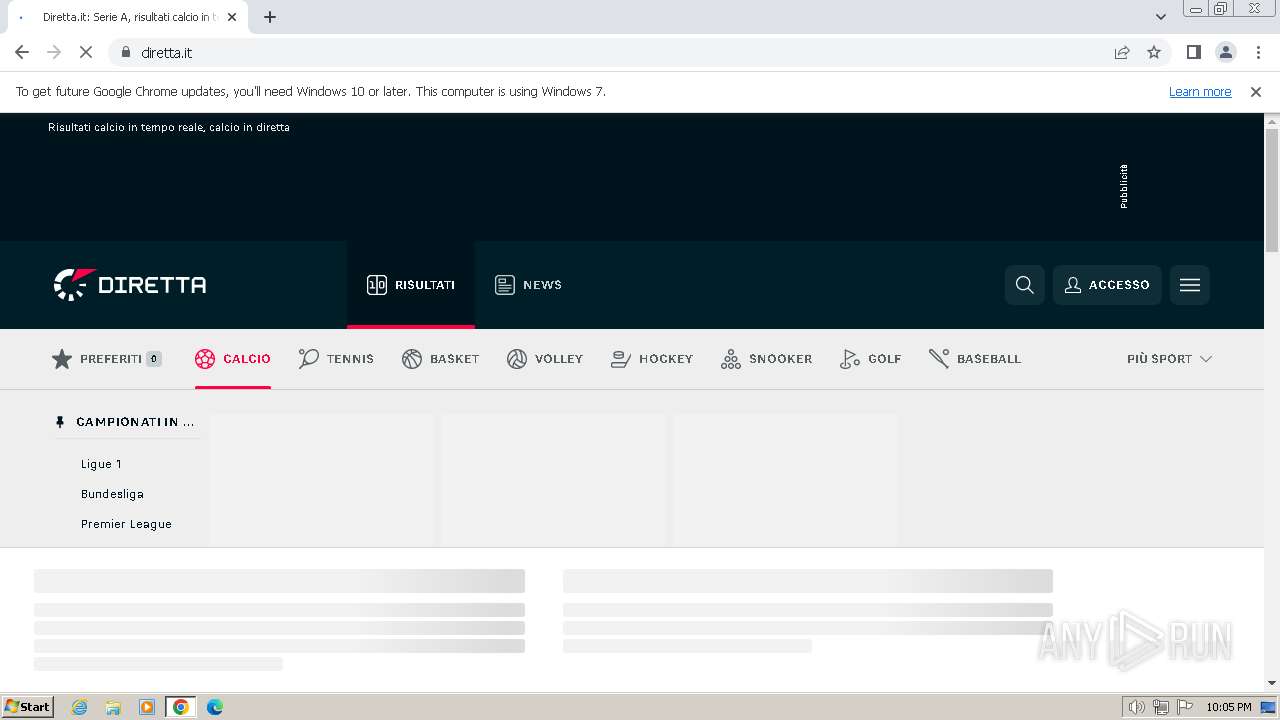
Task: Select the Calcio sport tab
Action: click(233, 359)
